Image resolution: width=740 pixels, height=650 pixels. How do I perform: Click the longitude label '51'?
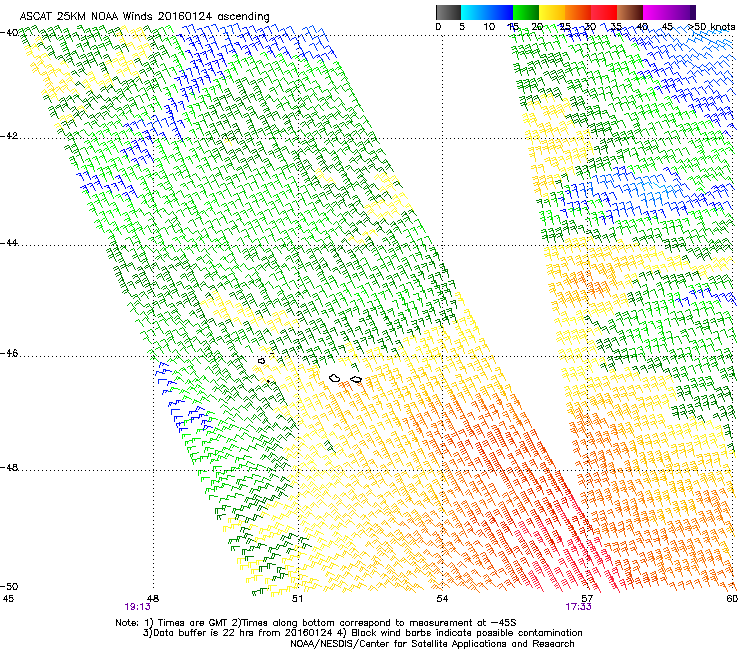tap(297, 599)
